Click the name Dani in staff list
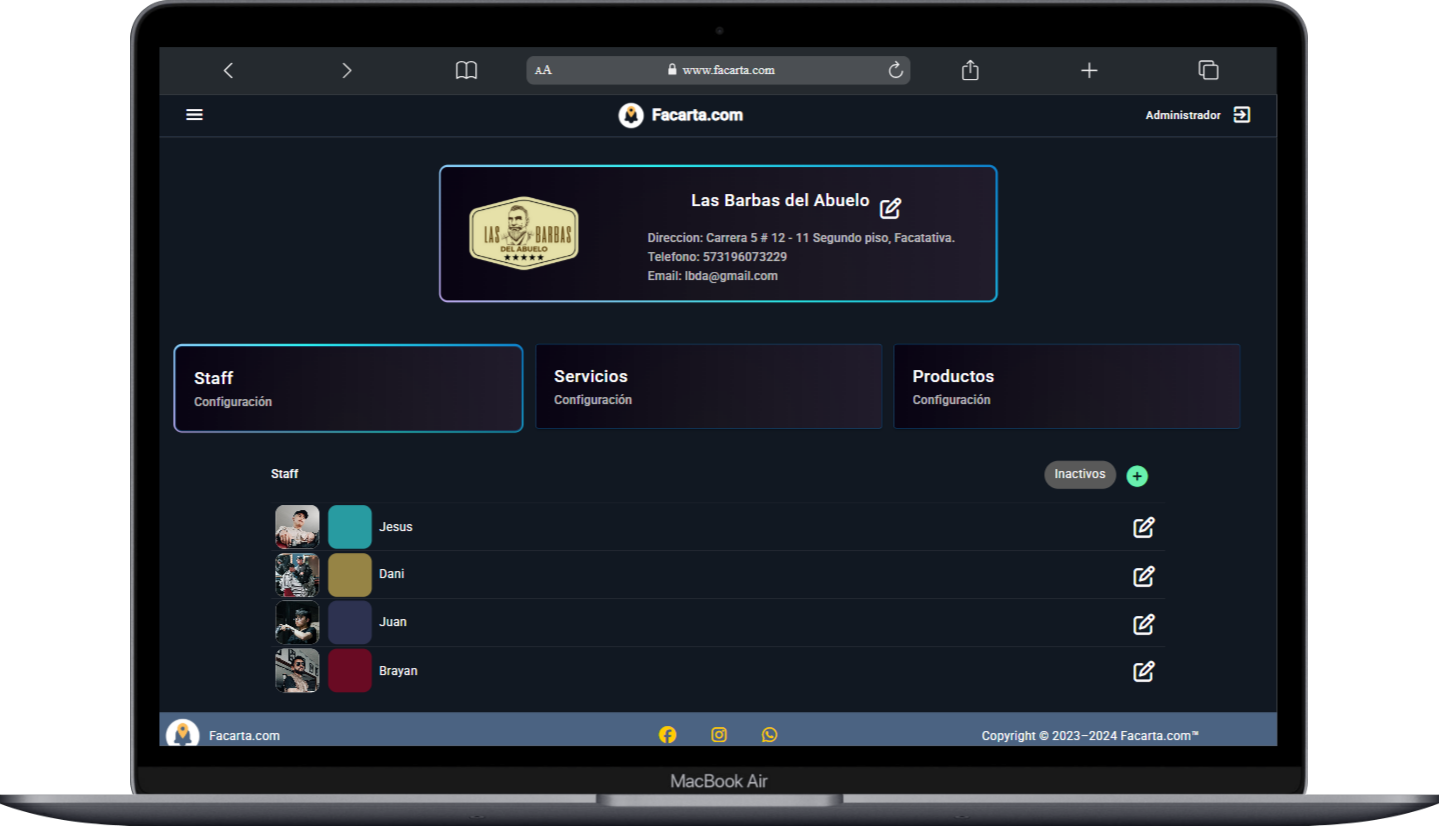Screen dimensions: 1439x826 392,574
